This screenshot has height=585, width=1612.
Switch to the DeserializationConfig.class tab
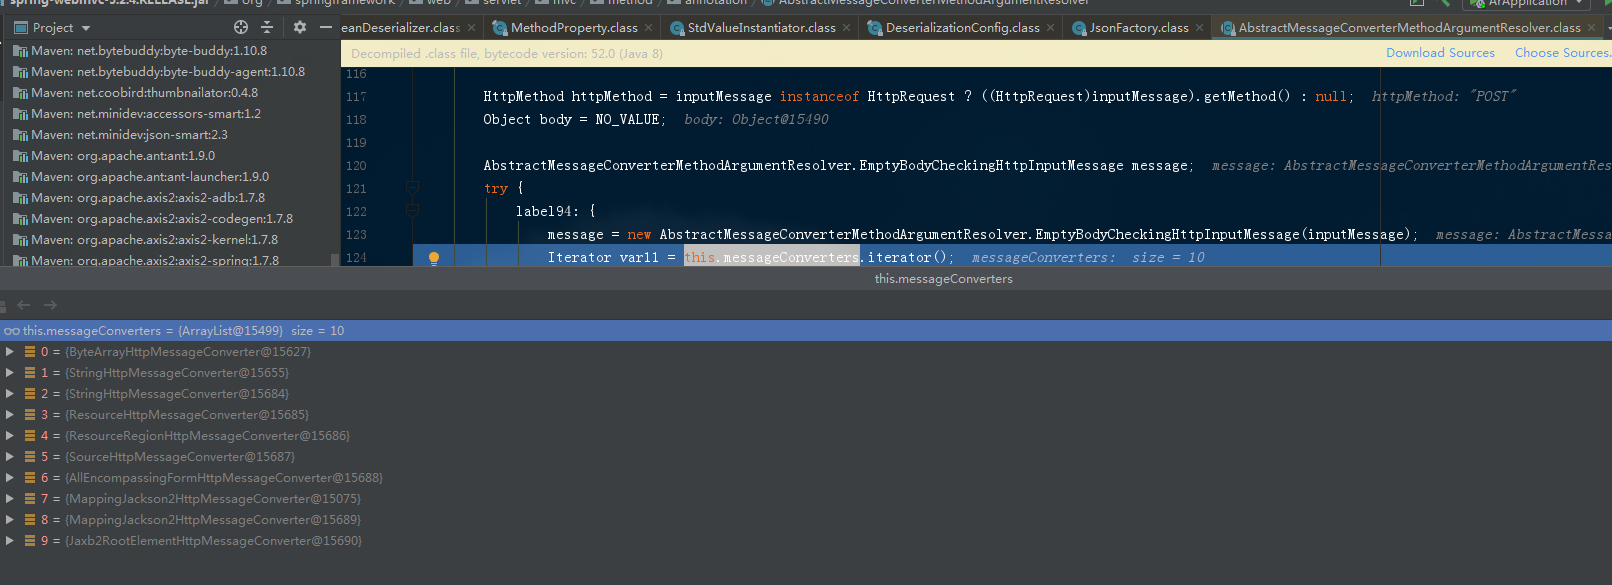click(x=963, y=28)
